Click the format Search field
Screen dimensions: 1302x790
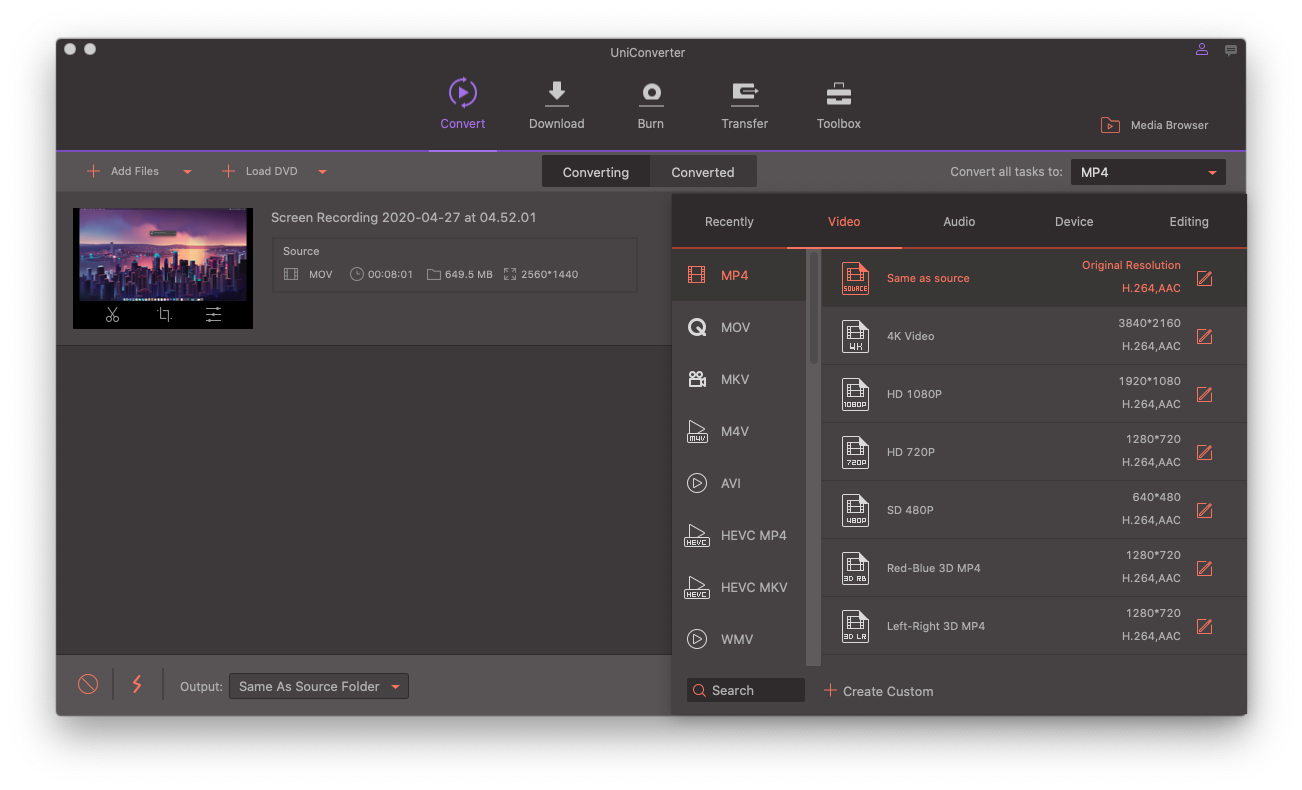coord(746,690)
